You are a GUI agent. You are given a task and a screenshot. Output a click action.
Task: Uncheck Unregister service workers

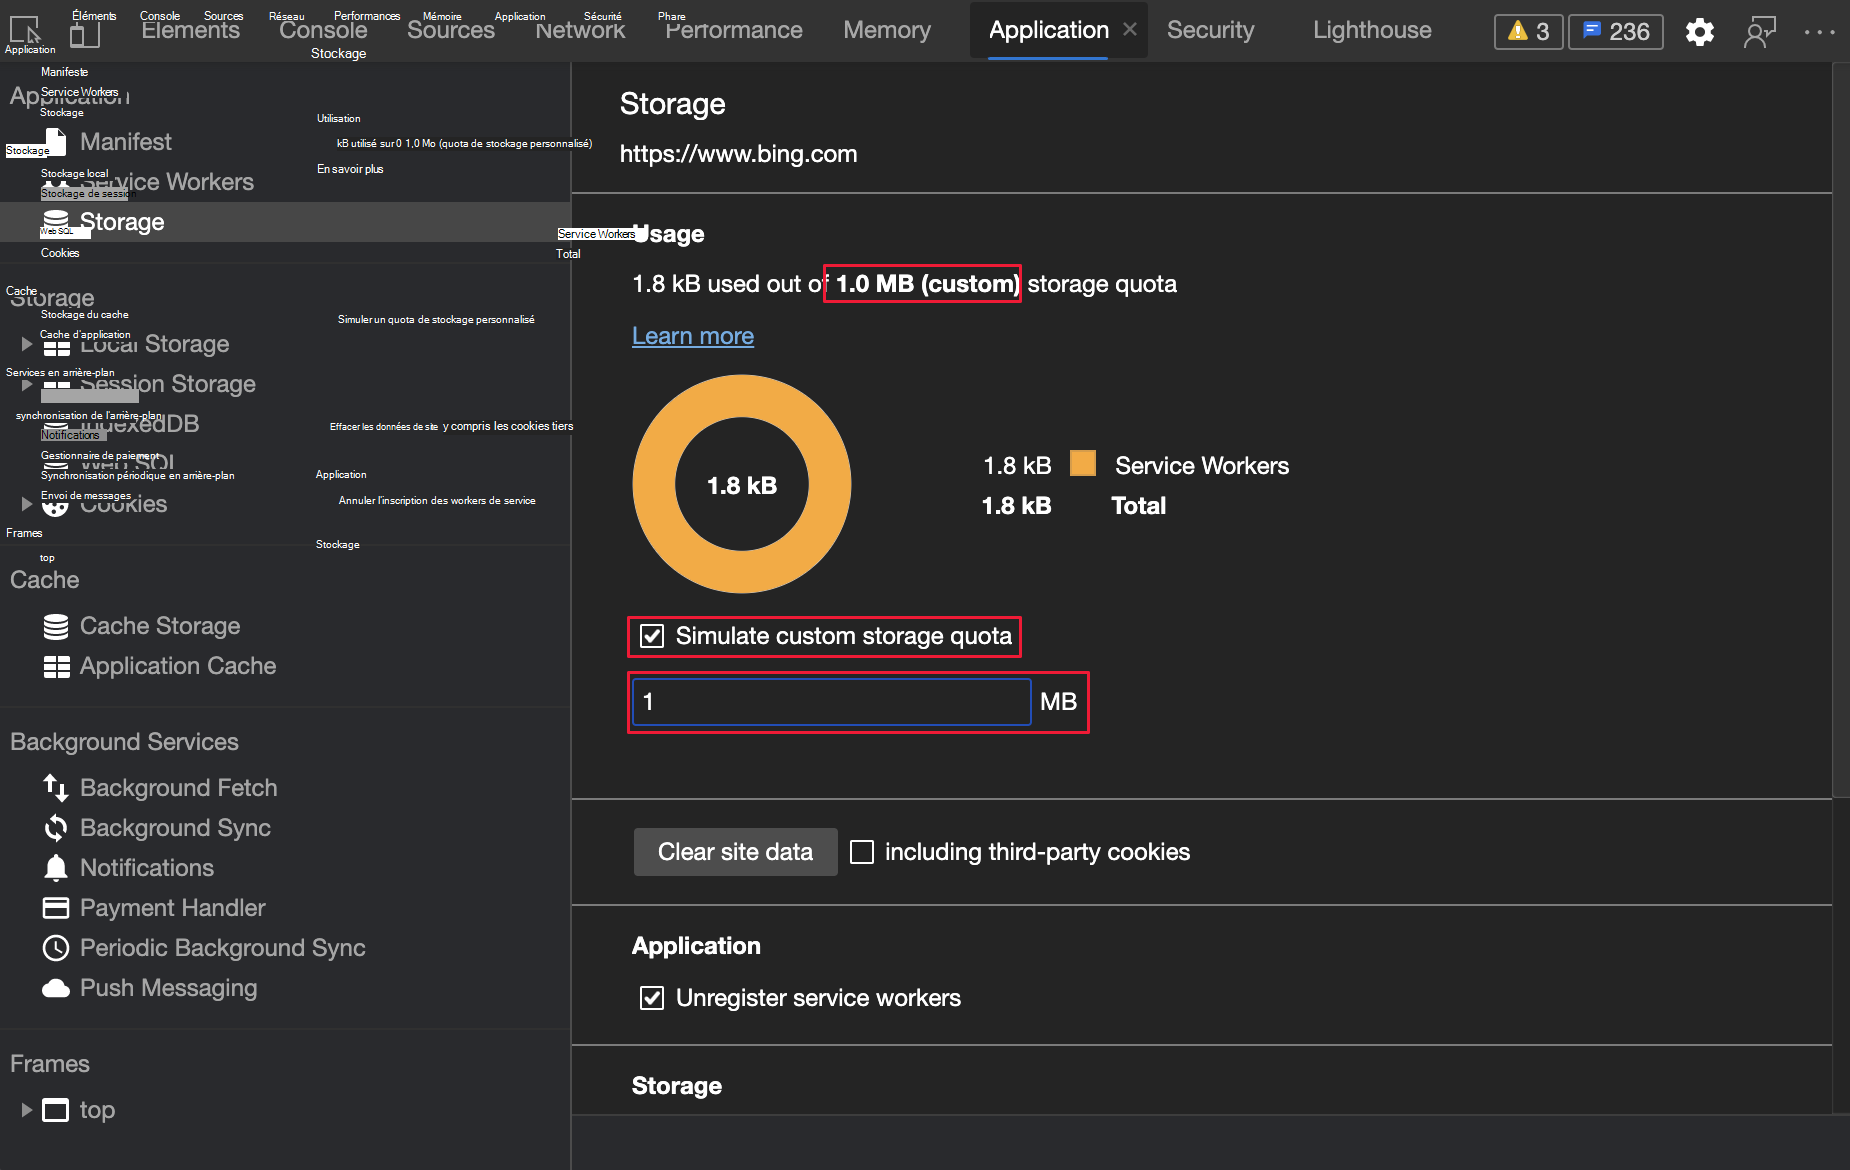point(652,998)
